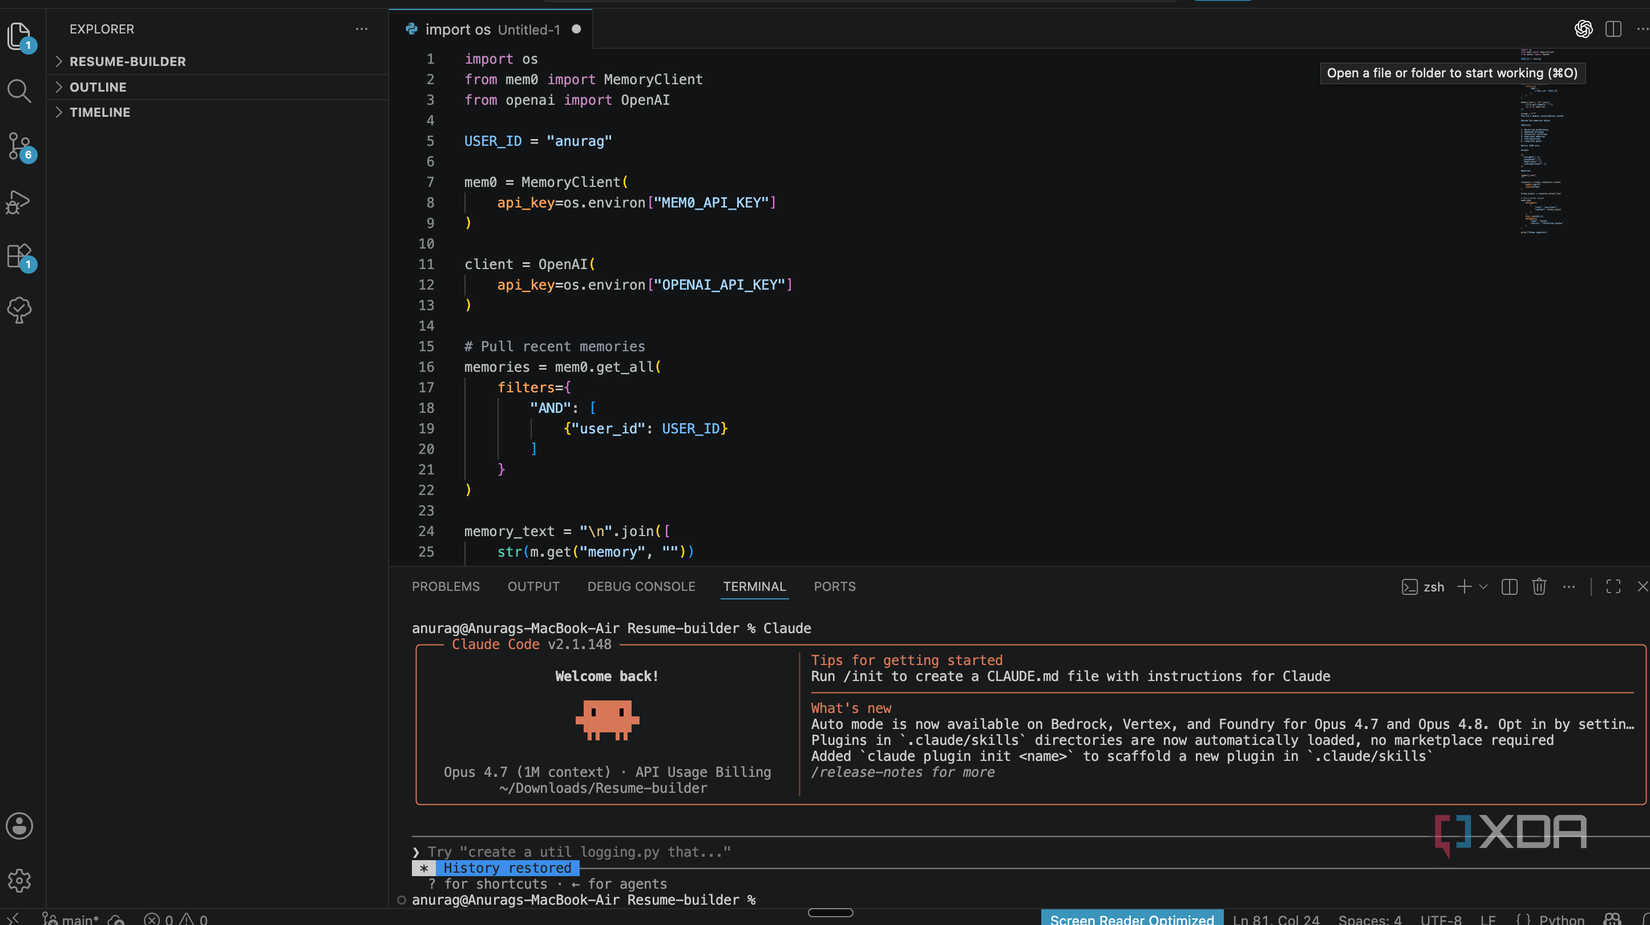Click the '/release-notes for more' text
The width and height of the screenshot is (1650, 925).
[902, 772]
